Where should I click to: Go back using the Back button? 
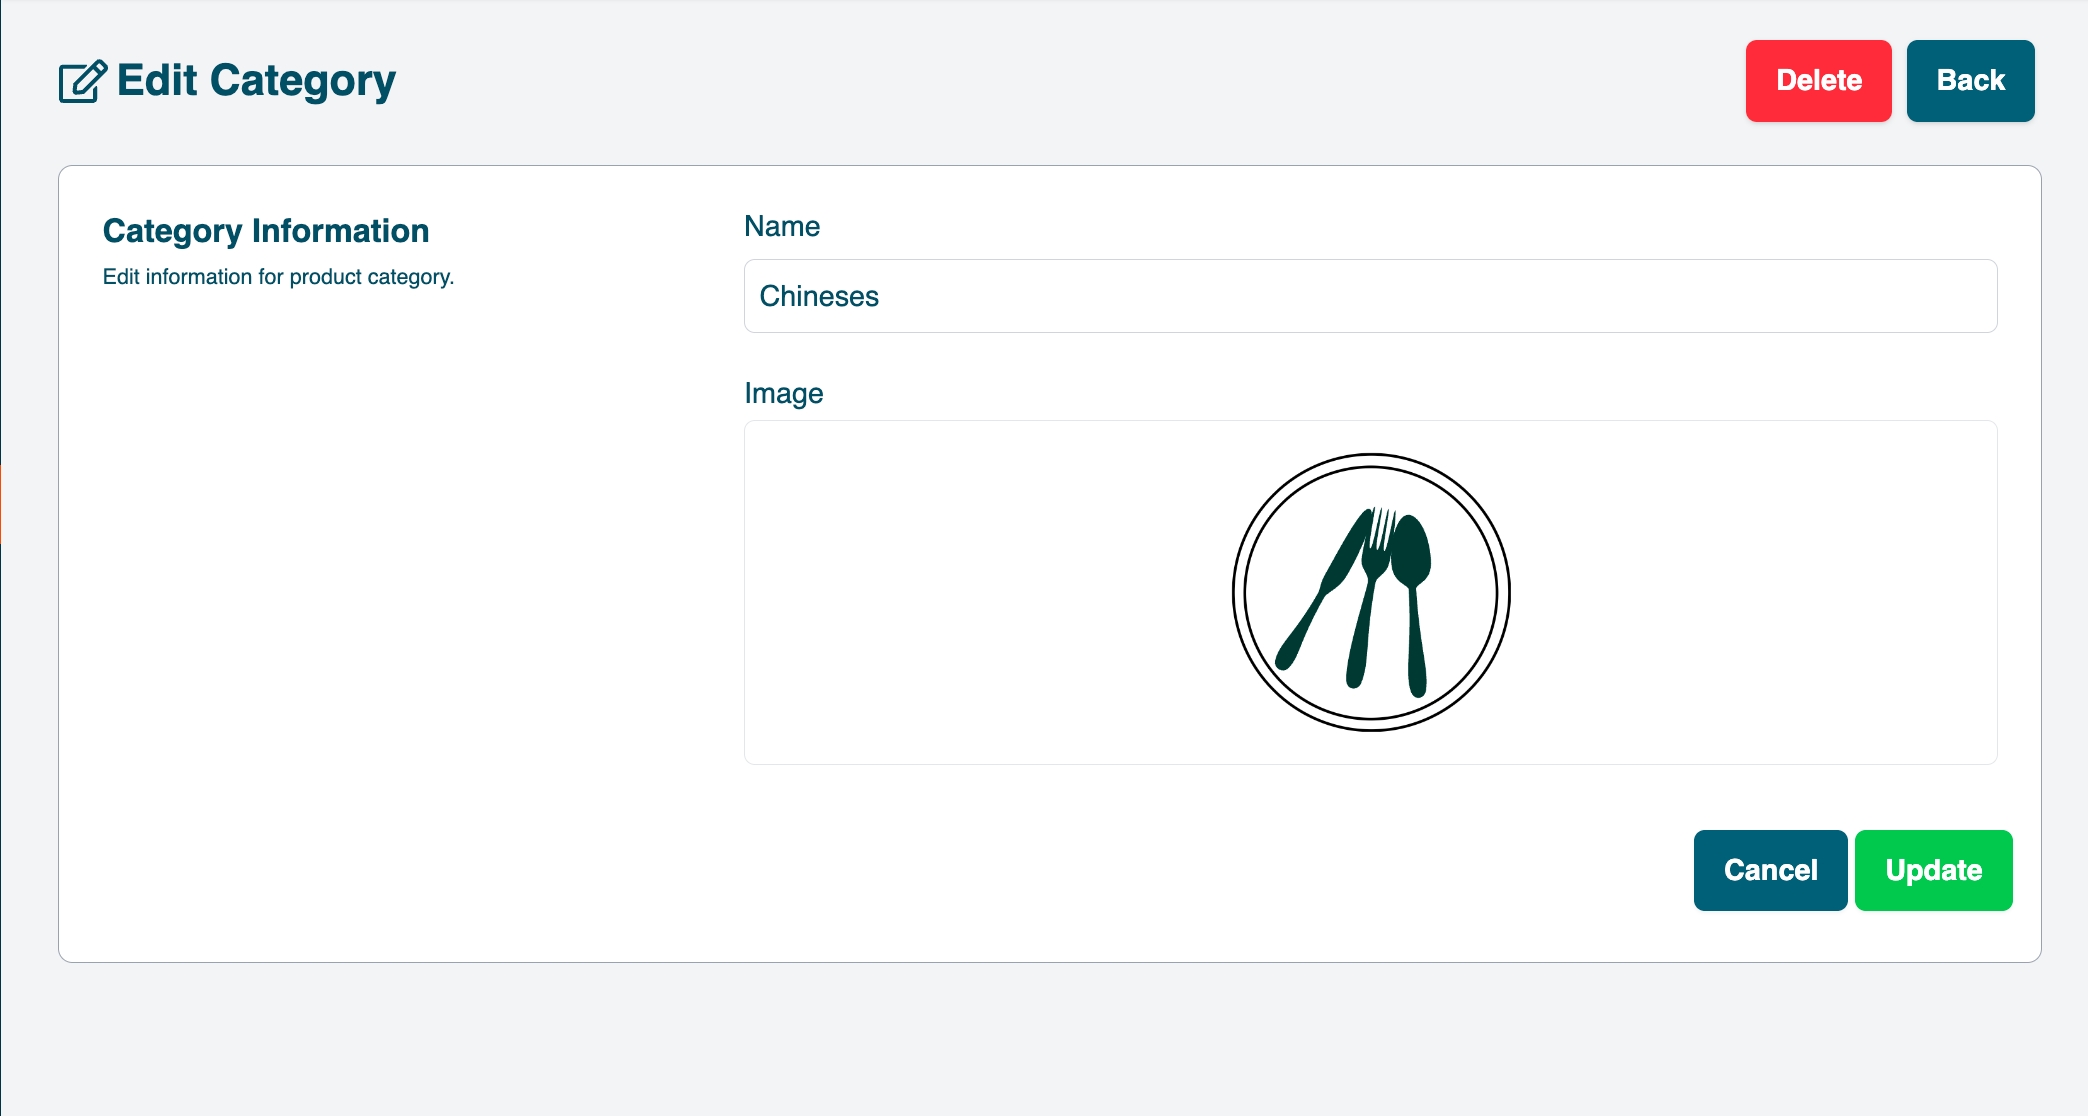click(1969, 81)
